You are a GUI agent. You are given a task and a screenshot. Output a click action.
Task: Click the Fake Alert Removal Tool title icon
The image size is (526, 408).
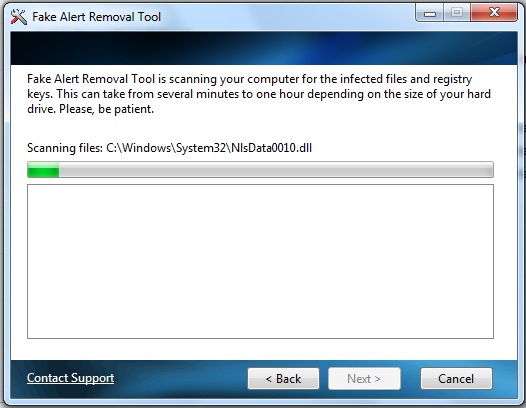click(x=18, y=16)
